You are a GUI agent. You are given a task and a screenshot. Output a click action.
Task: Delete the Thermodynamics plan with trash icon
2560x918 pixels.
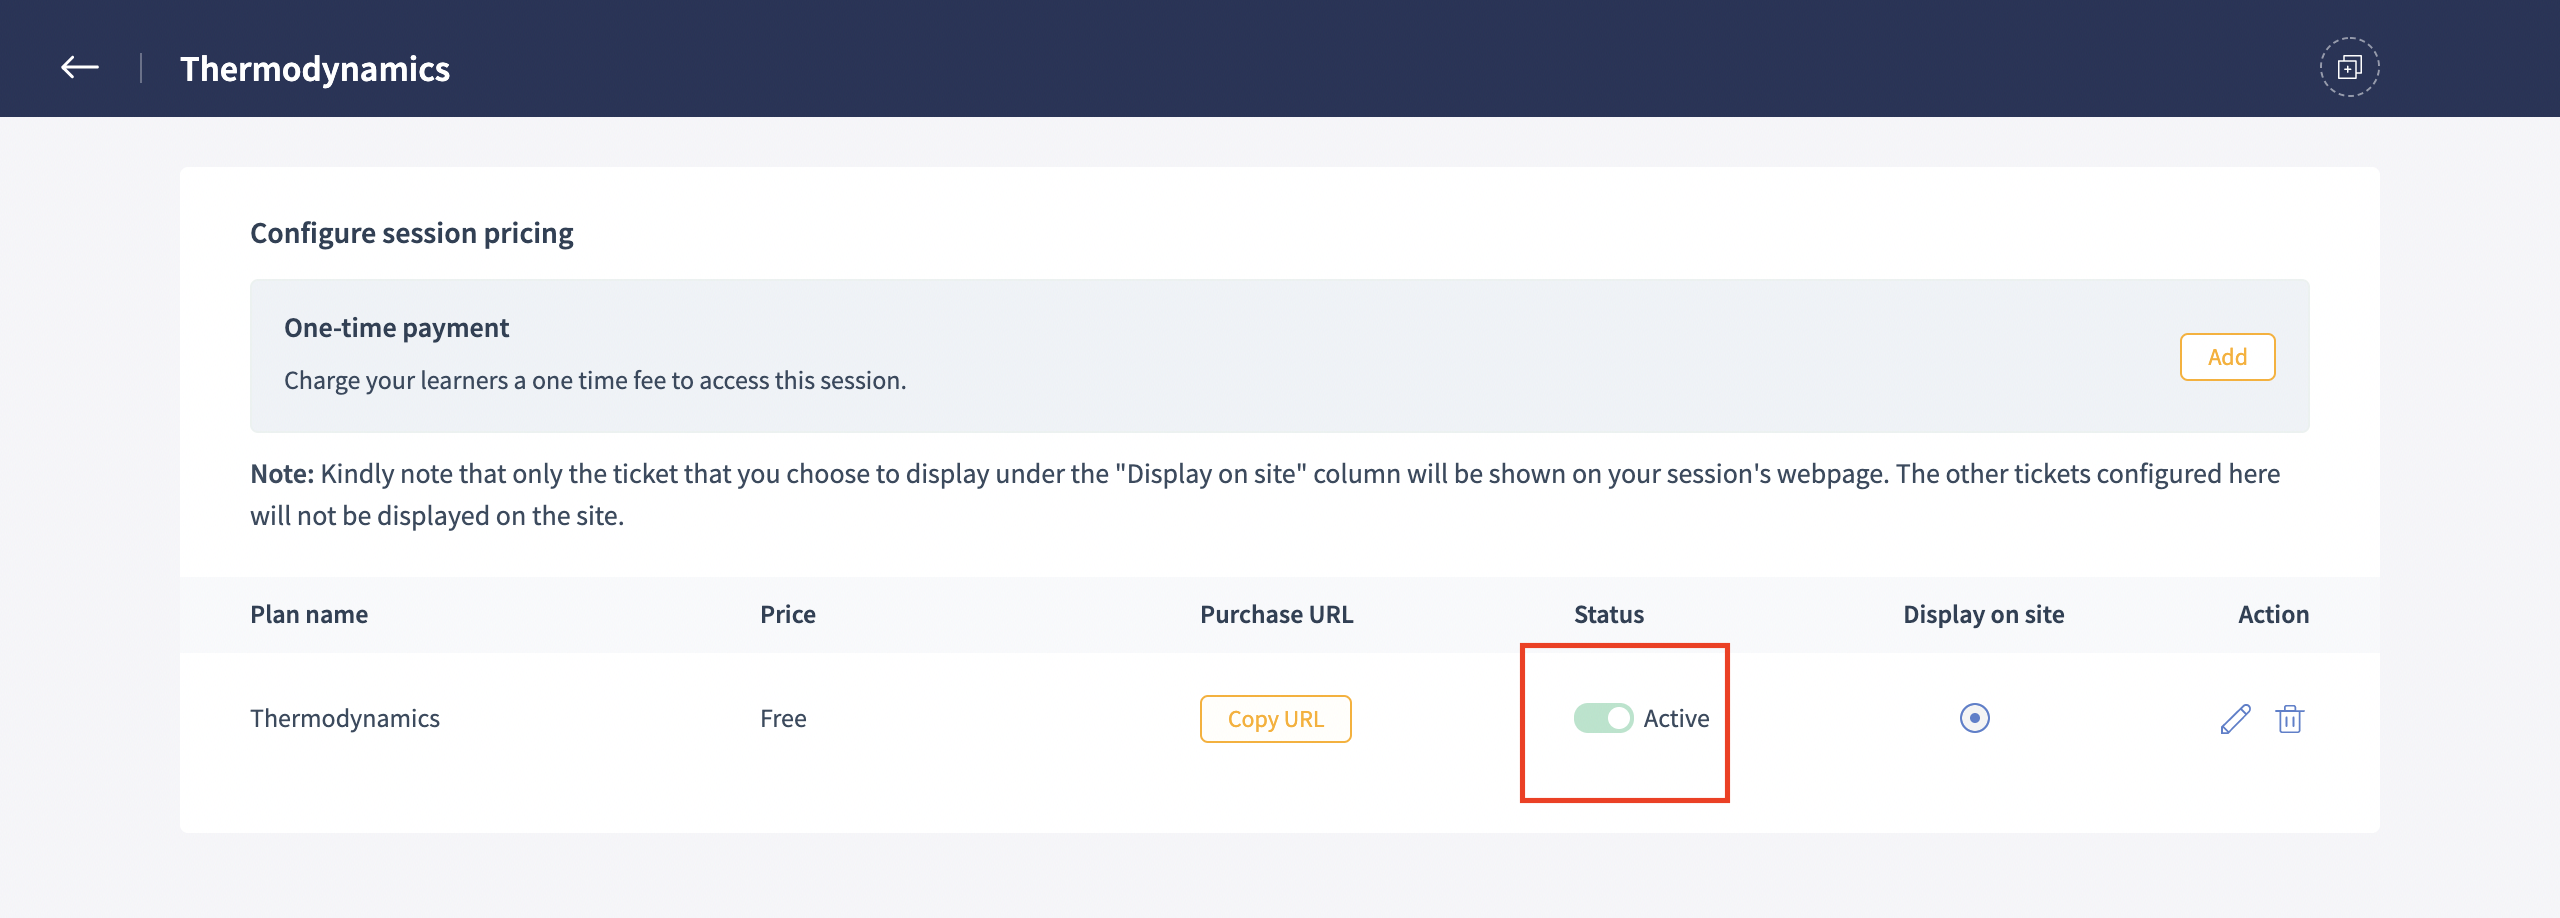click(x=2290, y=719)
